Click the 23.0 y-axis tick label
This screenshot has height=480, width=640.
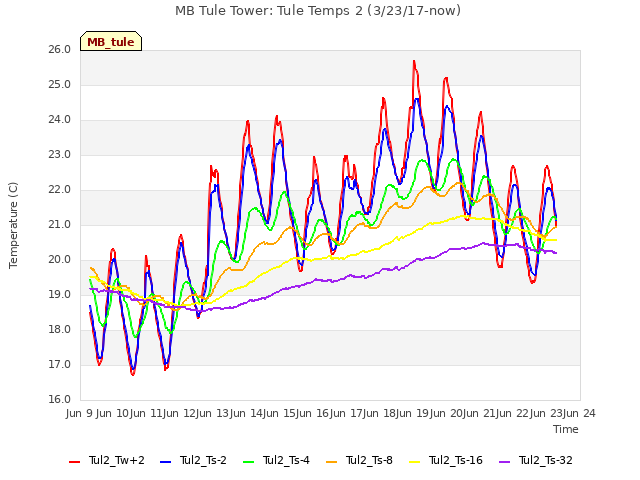click(60, 155)
